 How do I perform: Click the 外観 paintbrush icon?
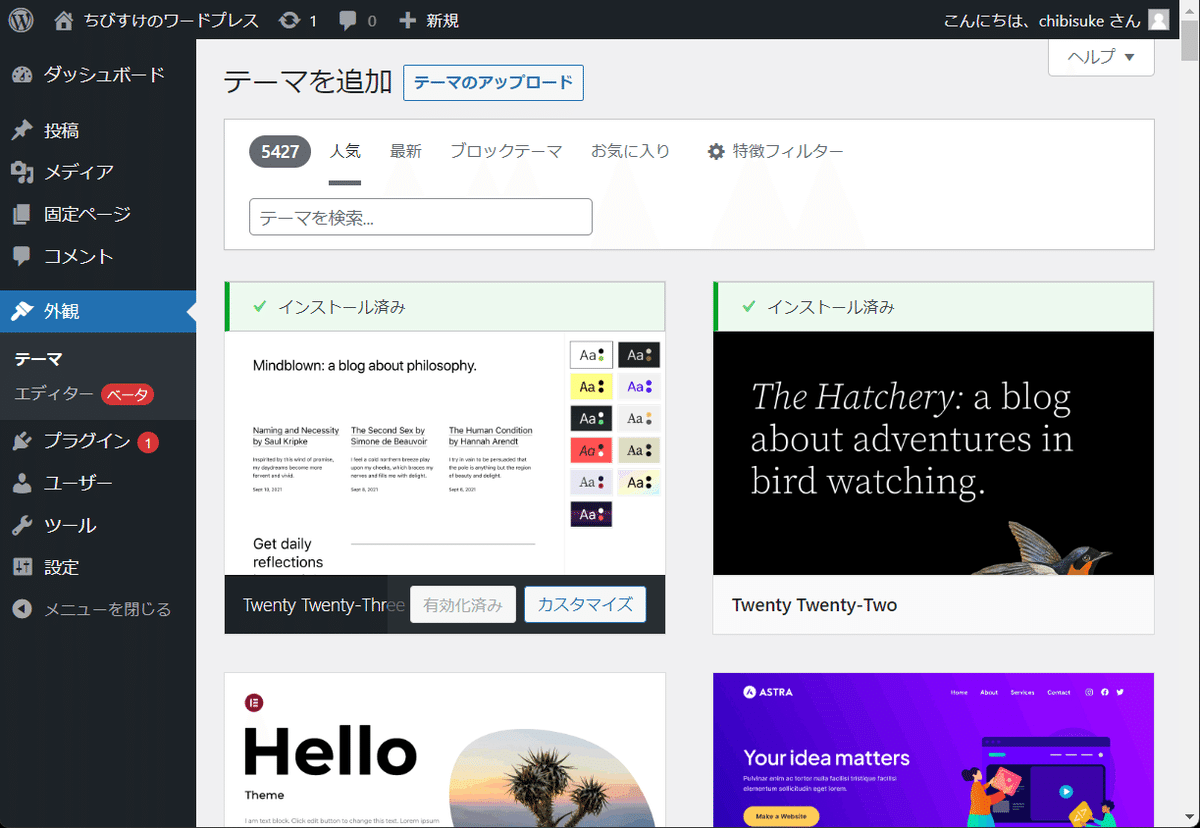tap(22, 311)
